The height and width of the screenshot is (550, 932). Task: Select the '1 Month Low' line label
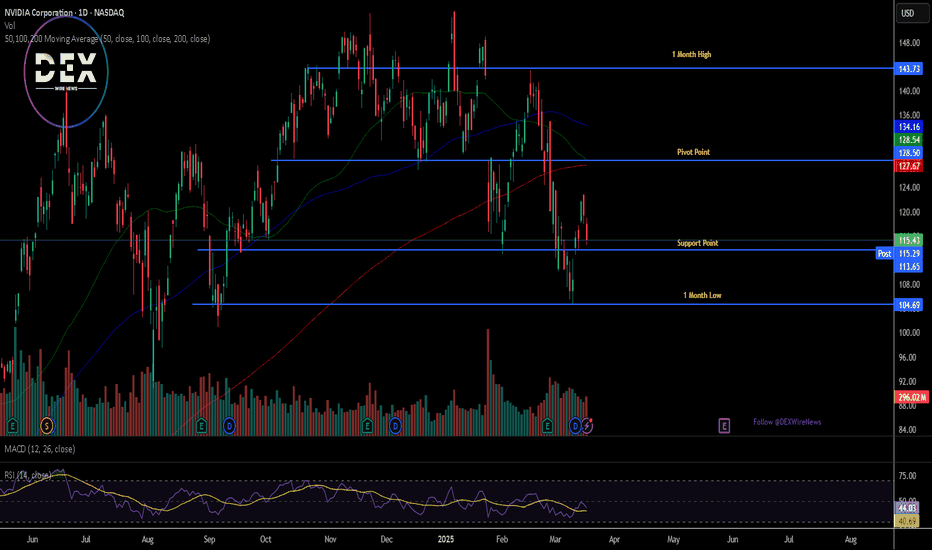(x=702, y=296)
